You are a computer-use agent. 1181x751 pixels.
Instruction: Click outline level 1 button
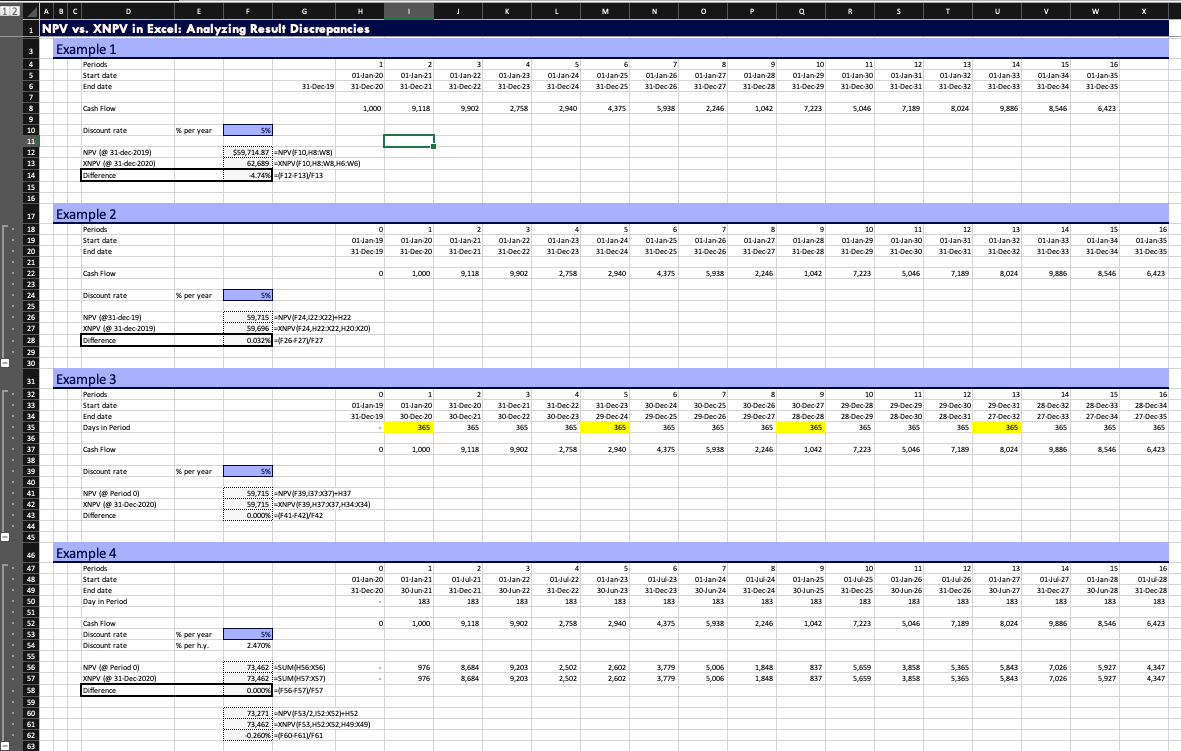(5, 9)
